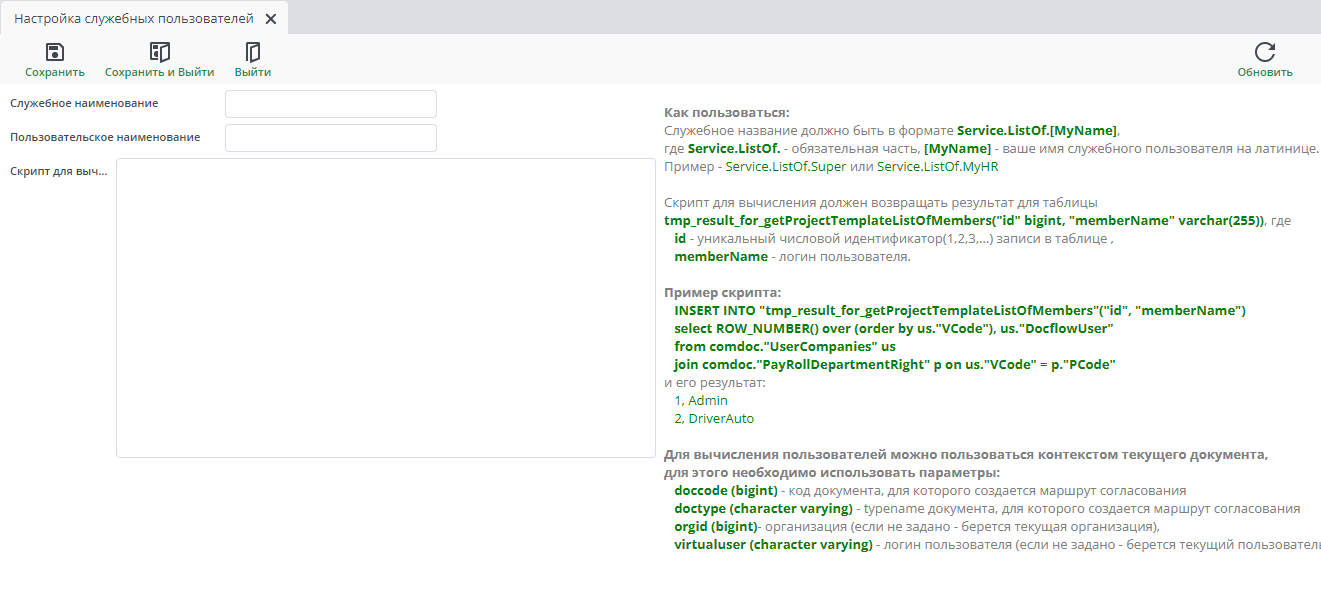Close the Настройка служебных пользователей tab
Image resolution: width=1321 pixels, height=600 pixels.
tap(271, 18)
